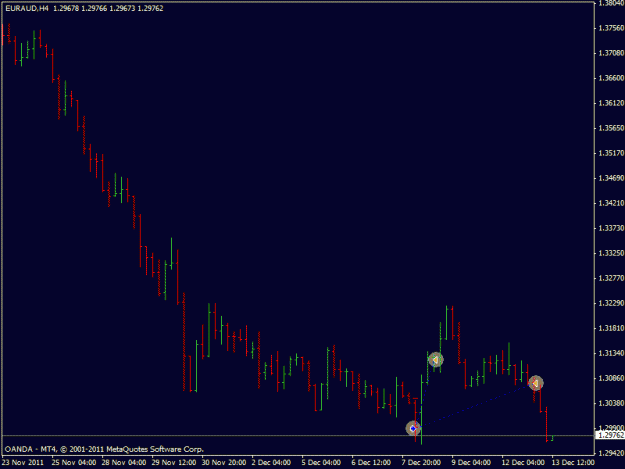
Task: Click the blue trade entry marker near 1.29900
Action: point(413,428)
